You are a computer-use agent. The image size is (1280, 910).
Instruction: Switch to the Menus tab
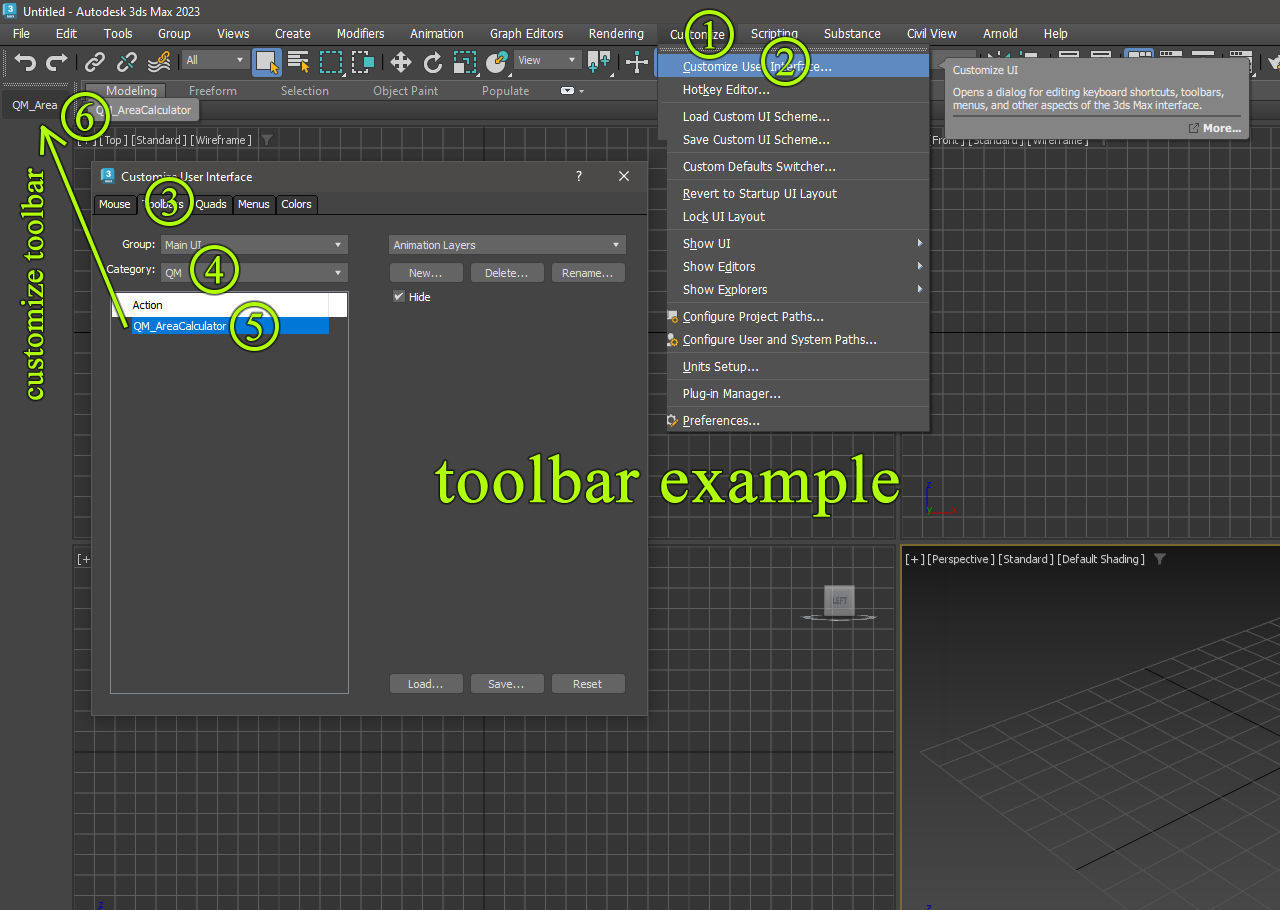click(254, 204)
